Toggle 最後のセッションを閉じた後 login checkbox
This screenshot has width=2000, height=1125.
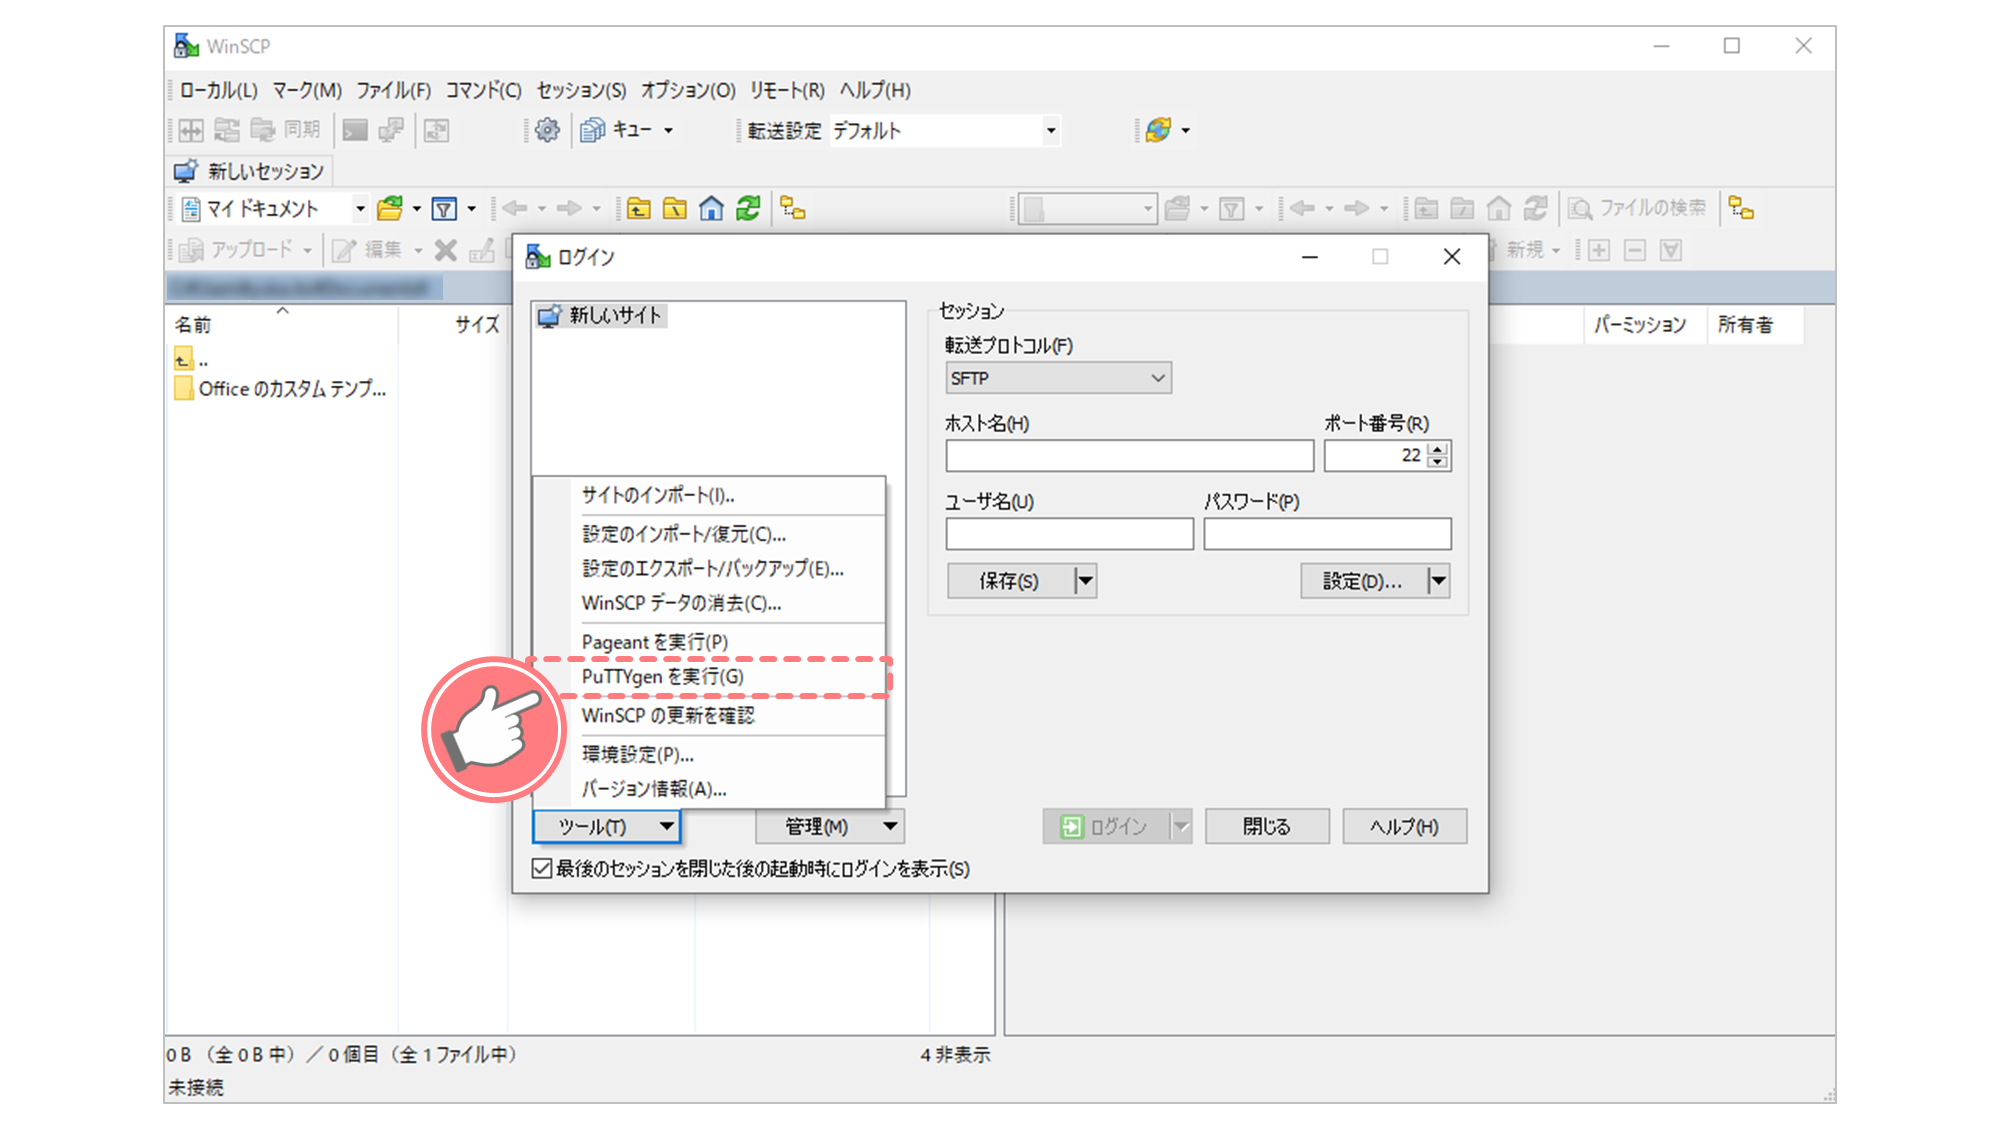[542, 869]
